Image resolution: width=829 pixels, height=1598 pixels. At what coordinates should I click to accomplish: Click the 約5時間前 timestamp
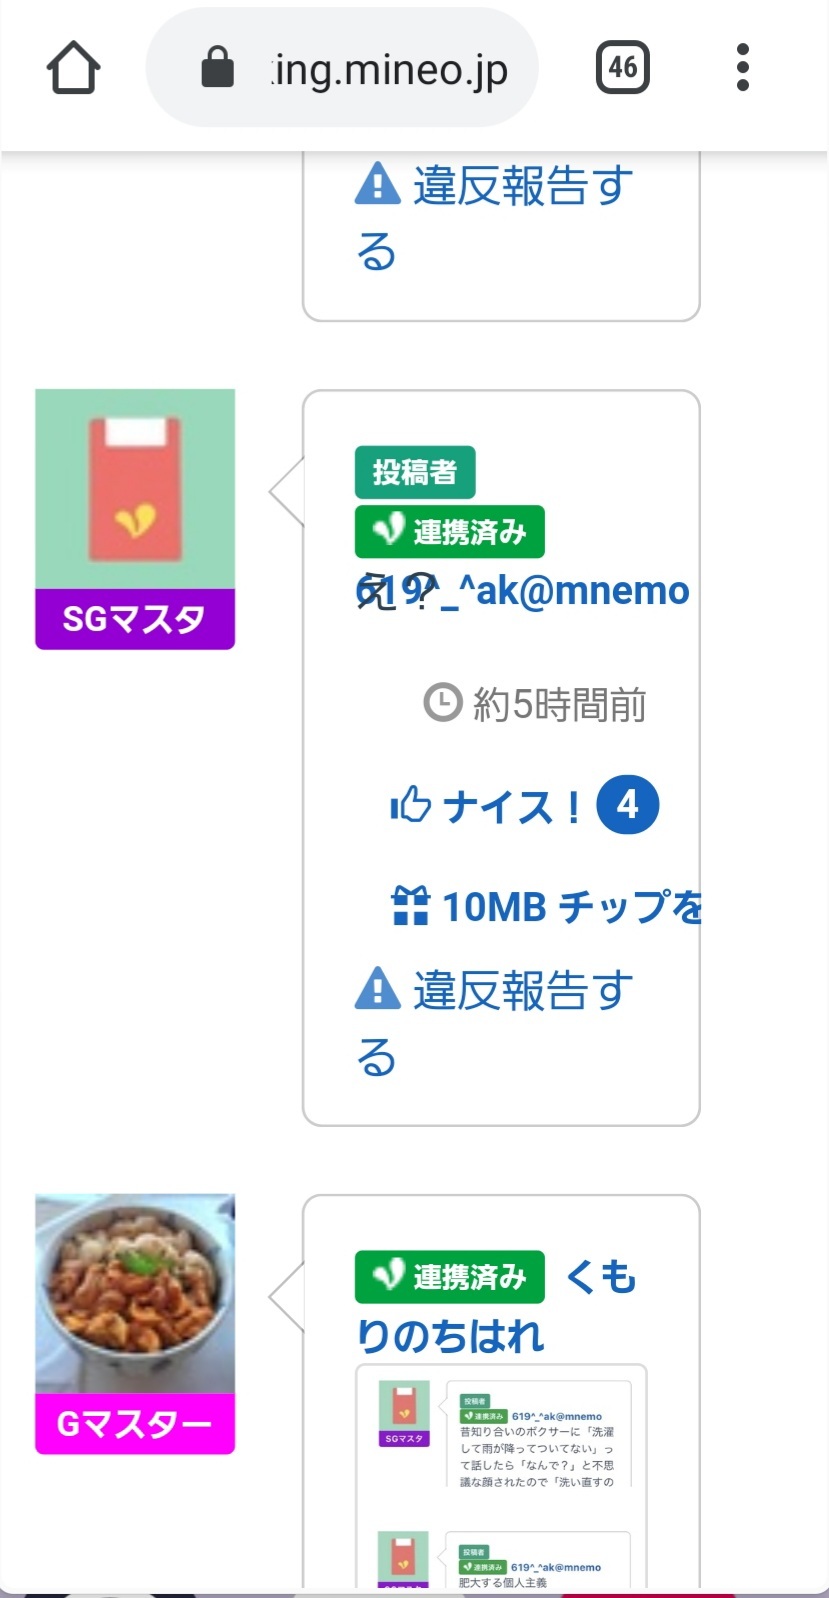click(x=558, y=705)
